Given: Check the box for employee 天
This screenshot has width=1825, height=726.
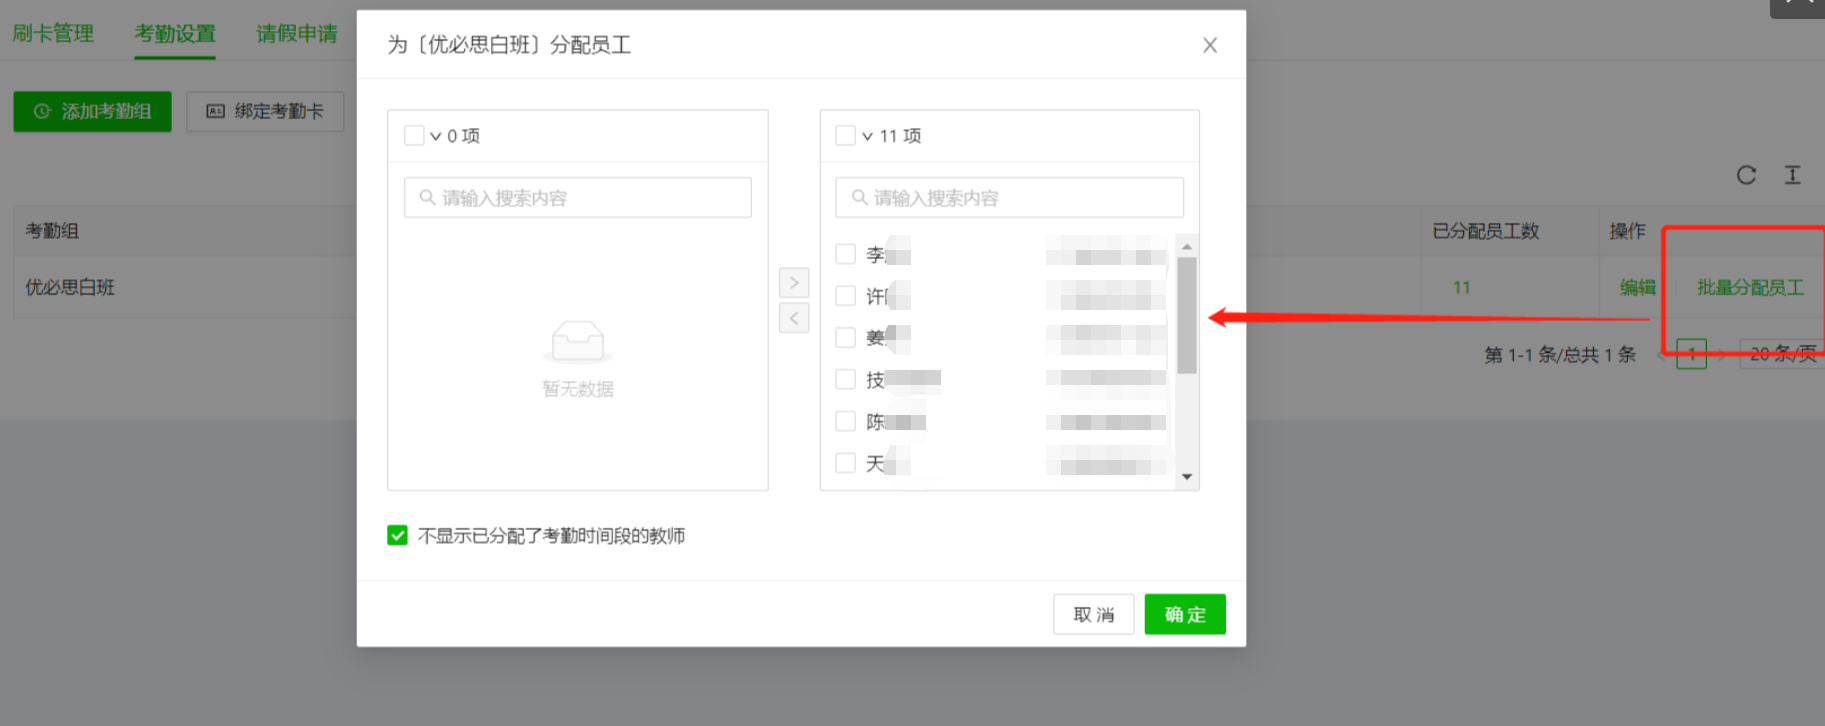Looking at the screenshot, I should tap(845, 462).
